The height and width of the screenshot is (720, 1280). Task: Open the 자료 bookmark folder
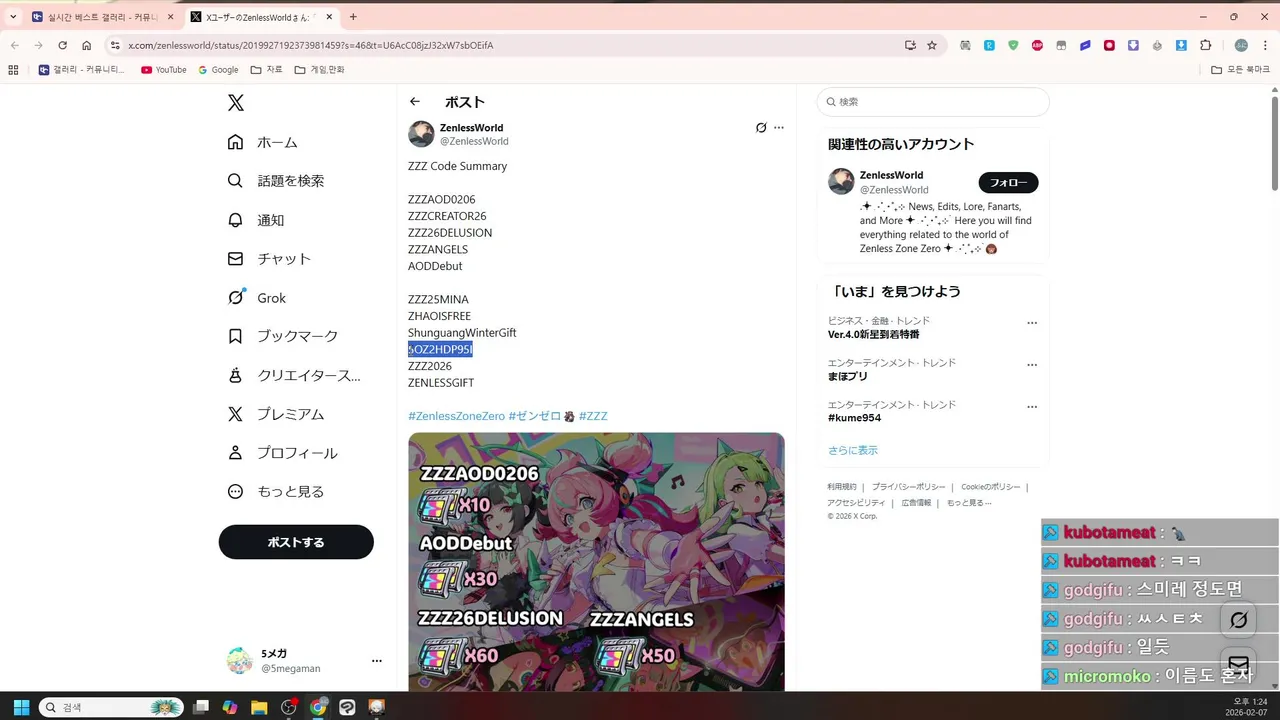click(266, 70)
